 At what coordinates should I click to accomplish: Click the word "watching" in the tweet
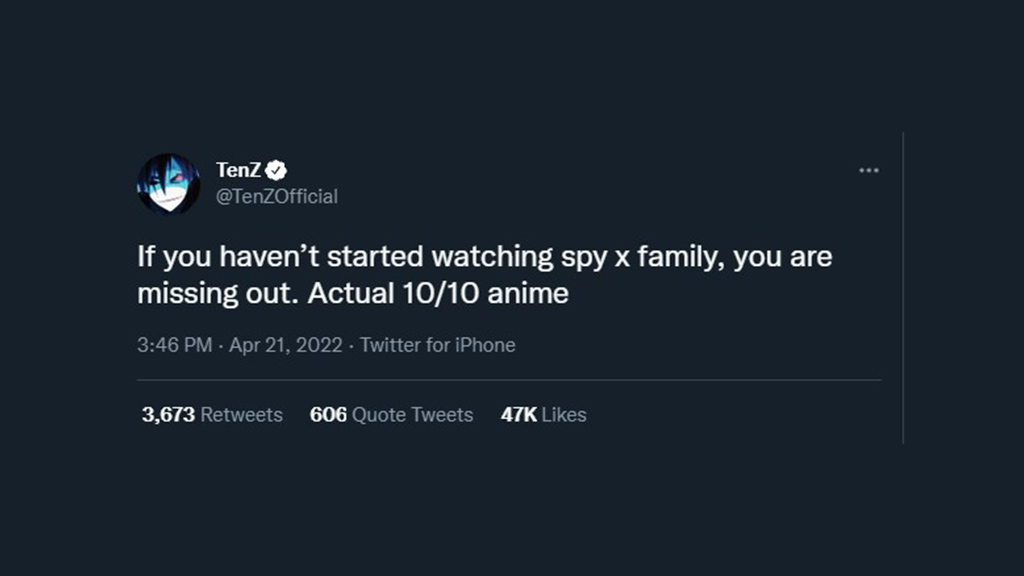coord(491,257)
